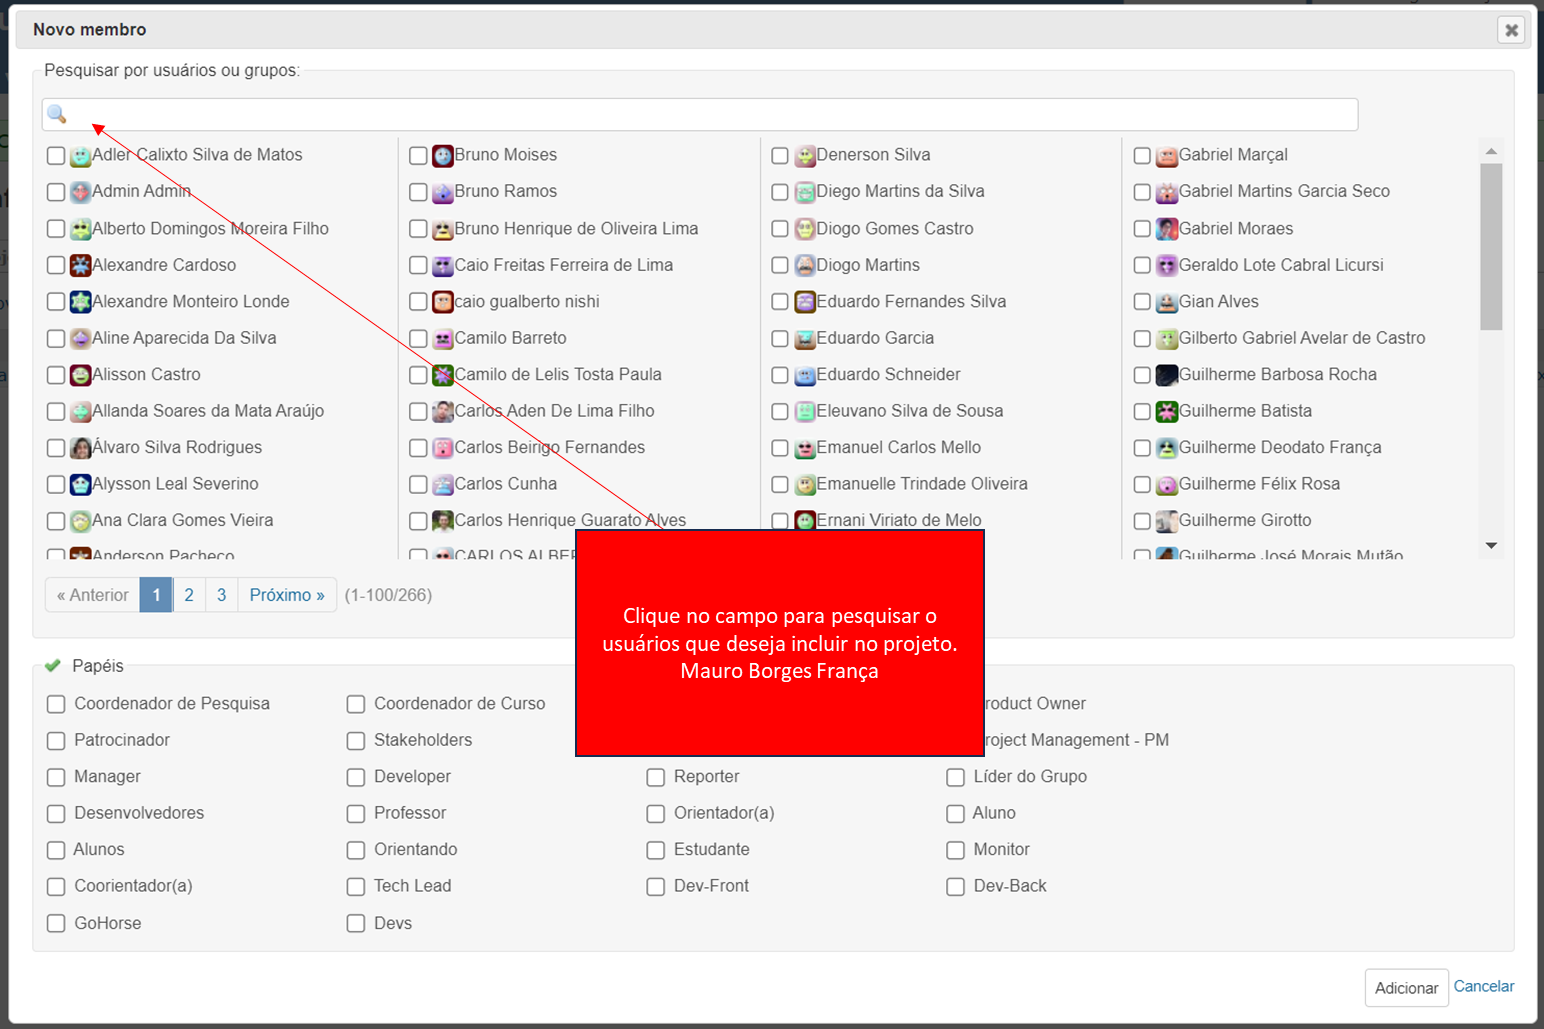Image resolution: width=1544 pixels, height=1029 pixels.
Task: Check the Developer role checkbox
Action: coord(356,777)
